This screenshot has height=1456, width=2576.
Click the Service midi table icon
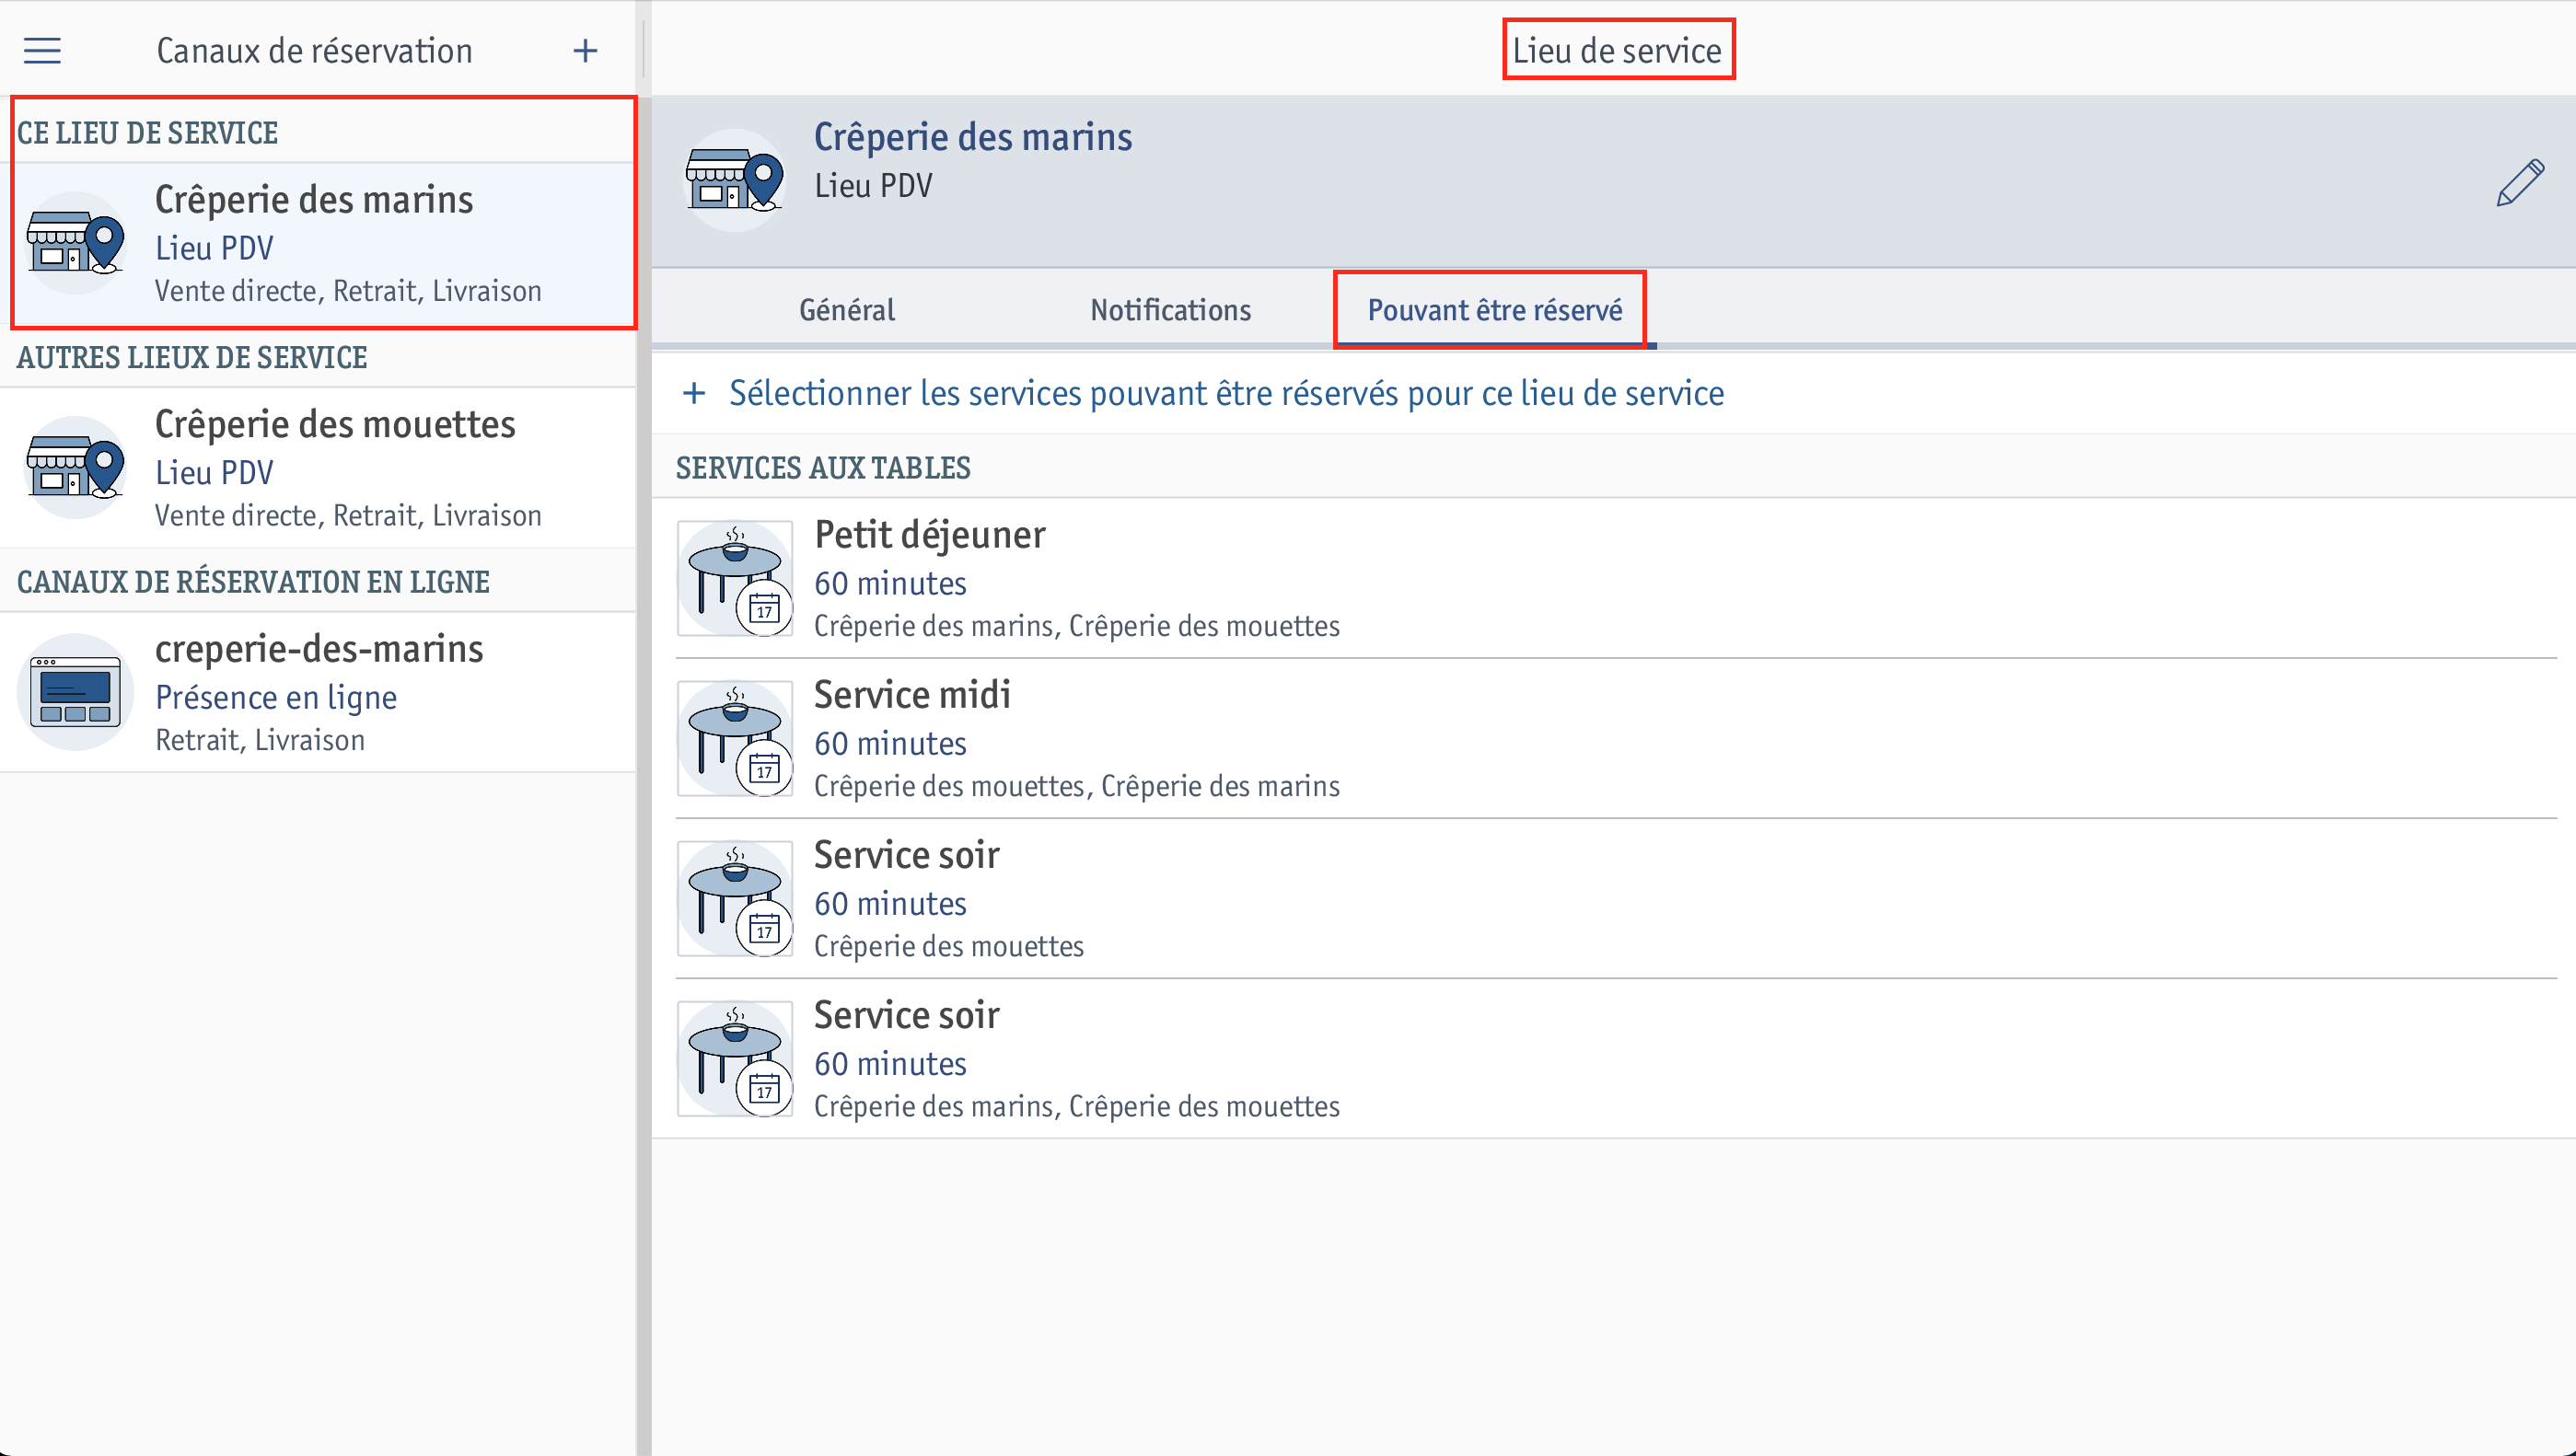(x=735, y=738)
